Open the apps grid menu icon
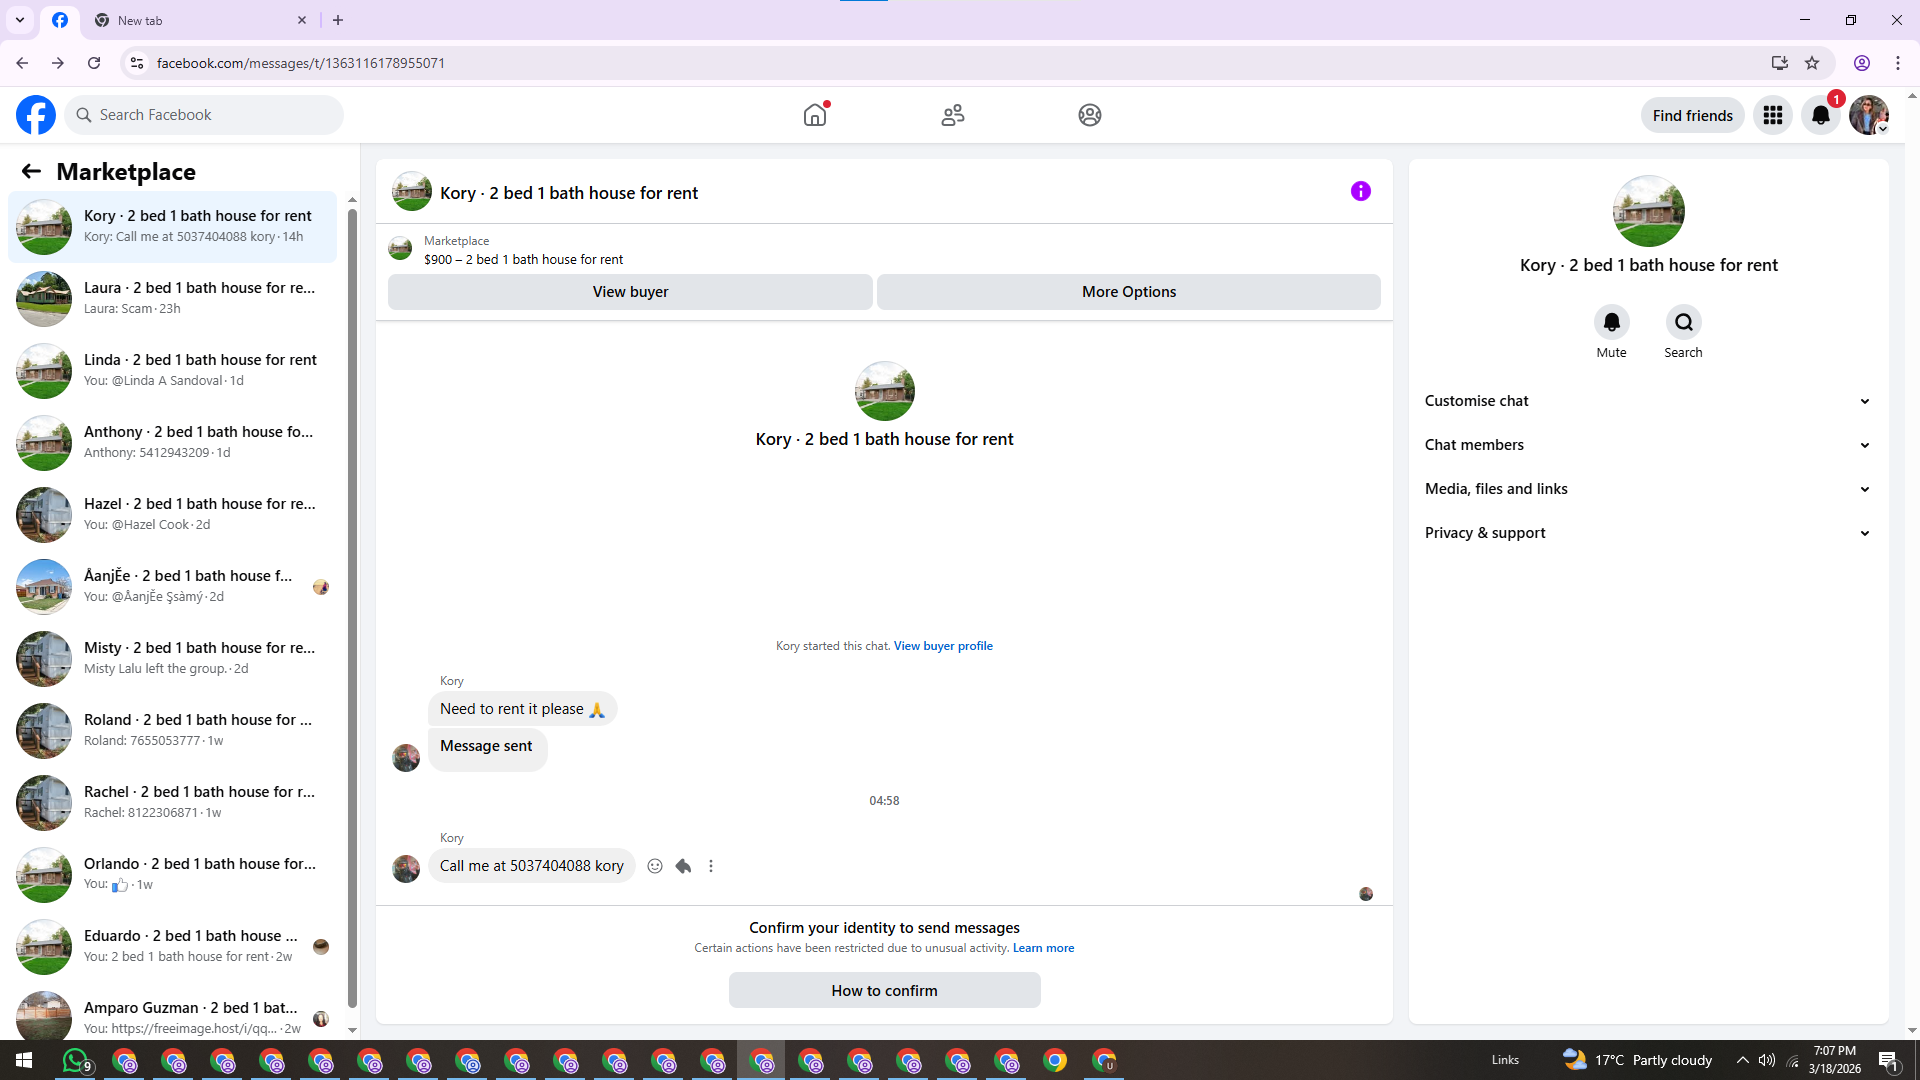 pos(1772,115)
